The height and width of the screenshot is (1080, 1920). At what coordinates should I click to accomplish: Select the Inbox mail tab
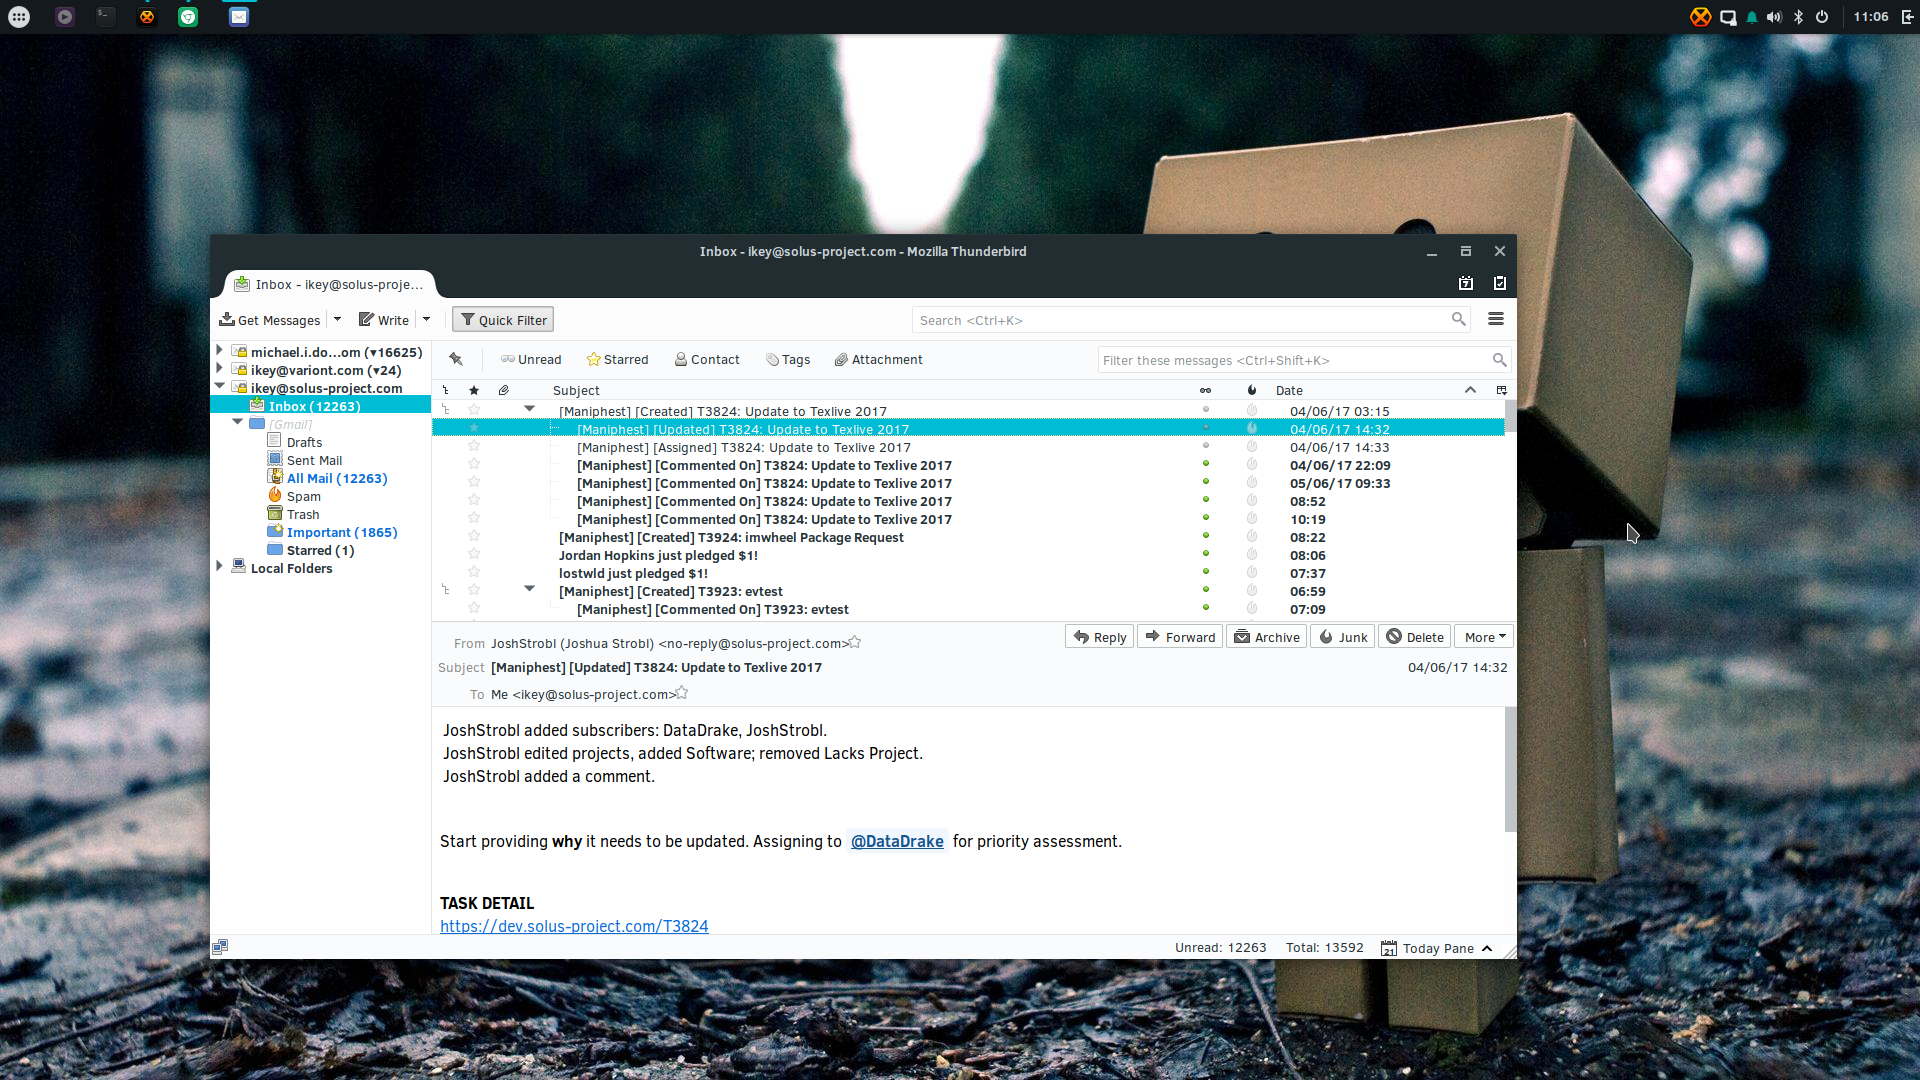click(329, 284)
